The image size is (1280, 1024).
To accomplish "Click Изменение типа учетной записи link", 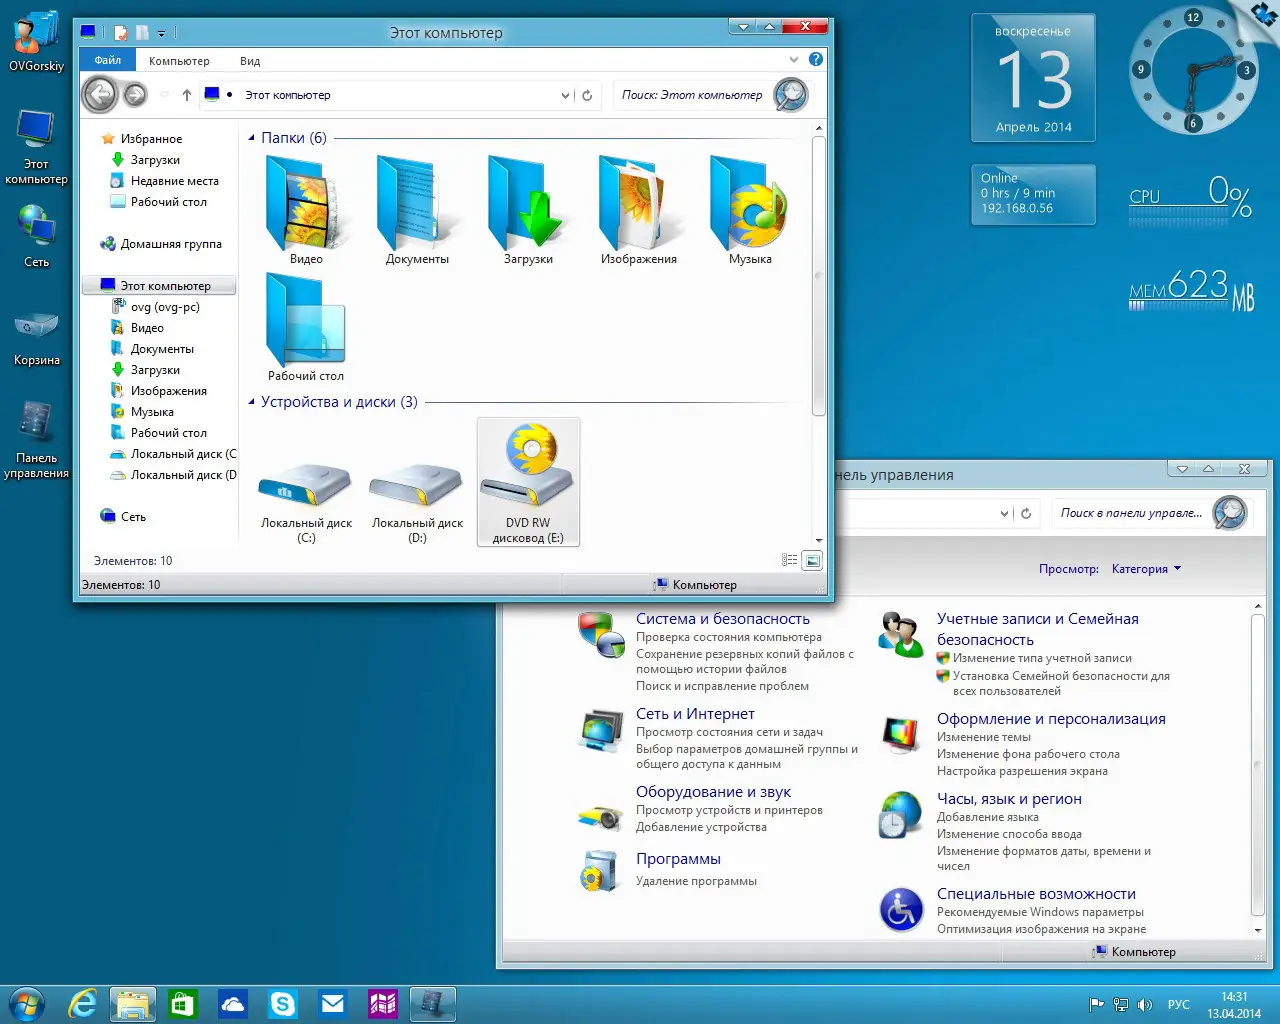I will 1042,658.
